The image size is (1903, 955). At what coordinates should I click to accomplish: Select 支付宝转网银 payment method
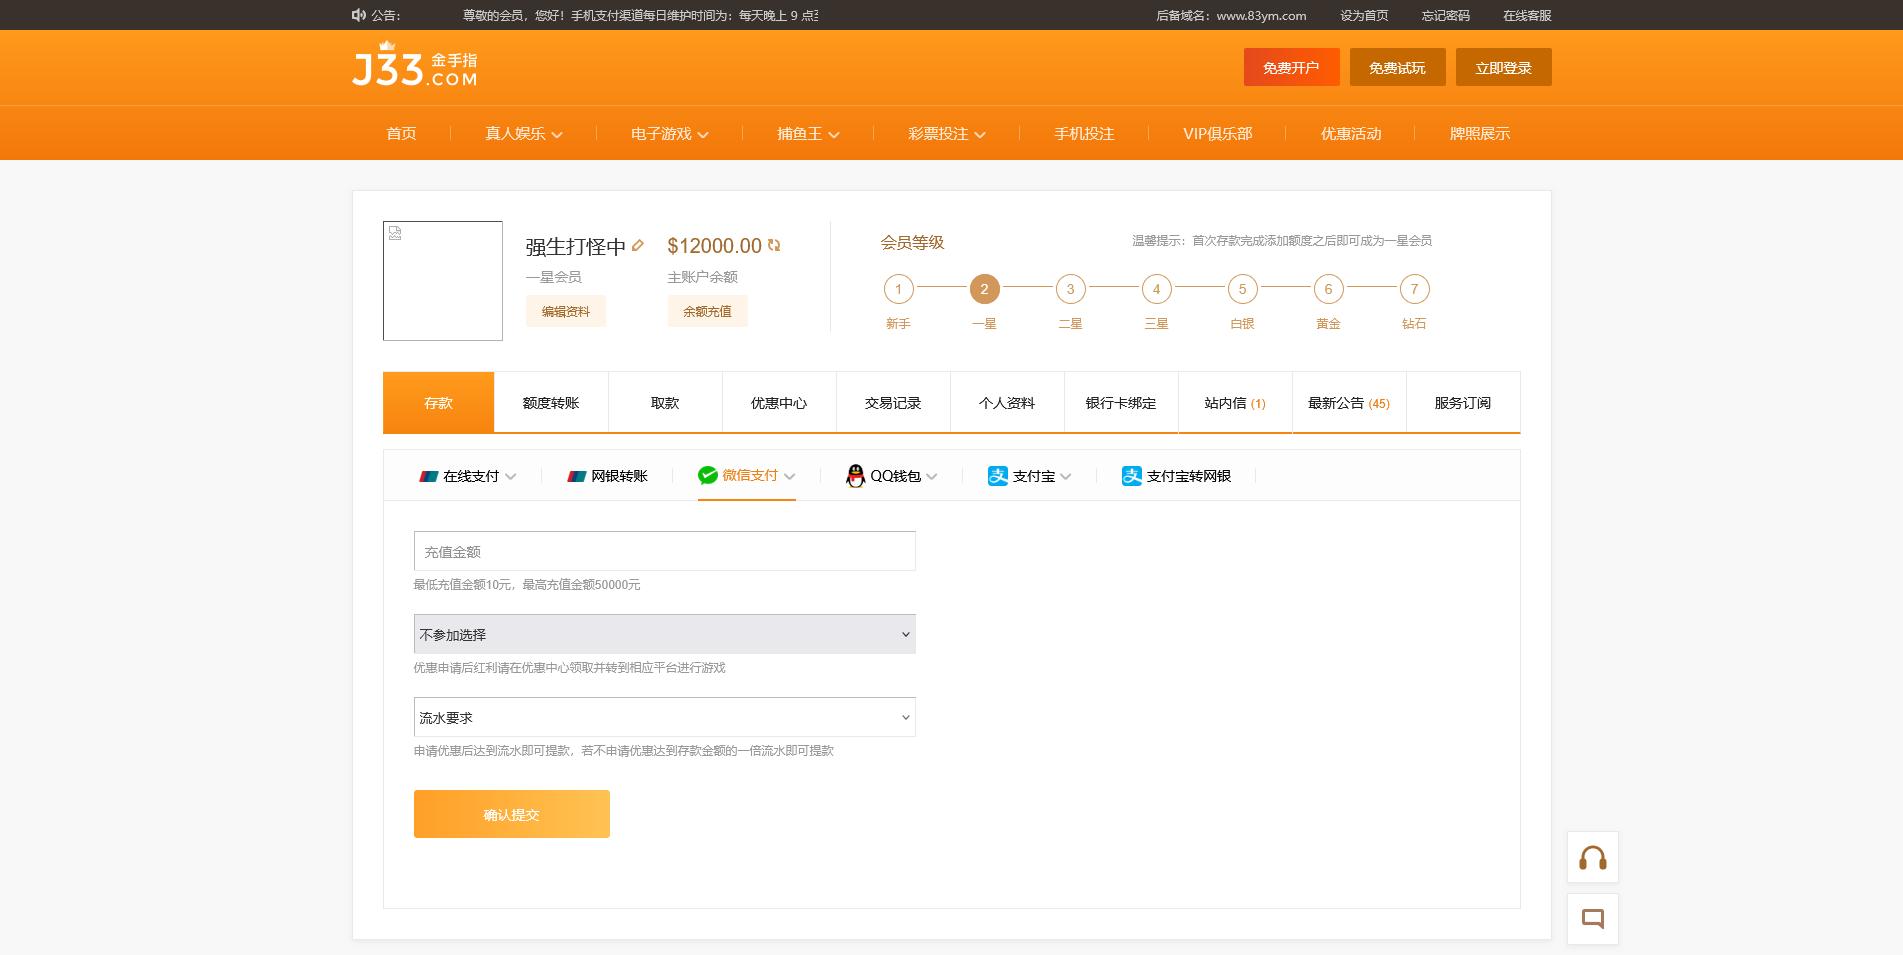[x=1176, y=476]
